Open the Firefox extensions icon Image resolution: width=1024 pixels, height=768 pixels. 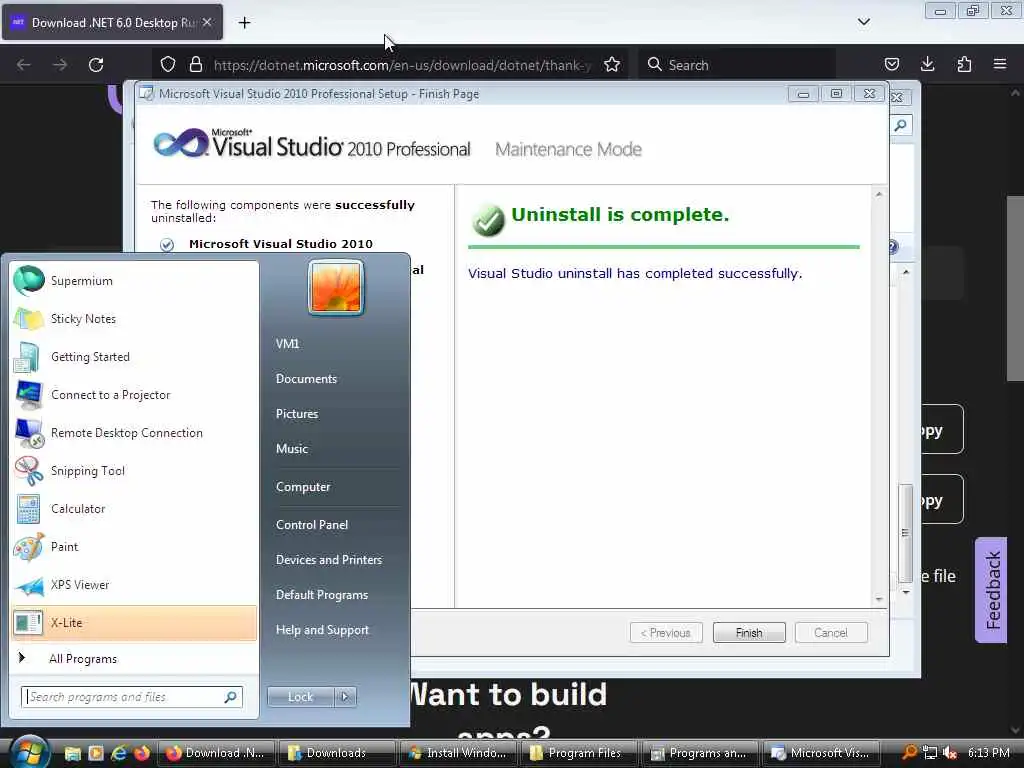coord(964,65)
